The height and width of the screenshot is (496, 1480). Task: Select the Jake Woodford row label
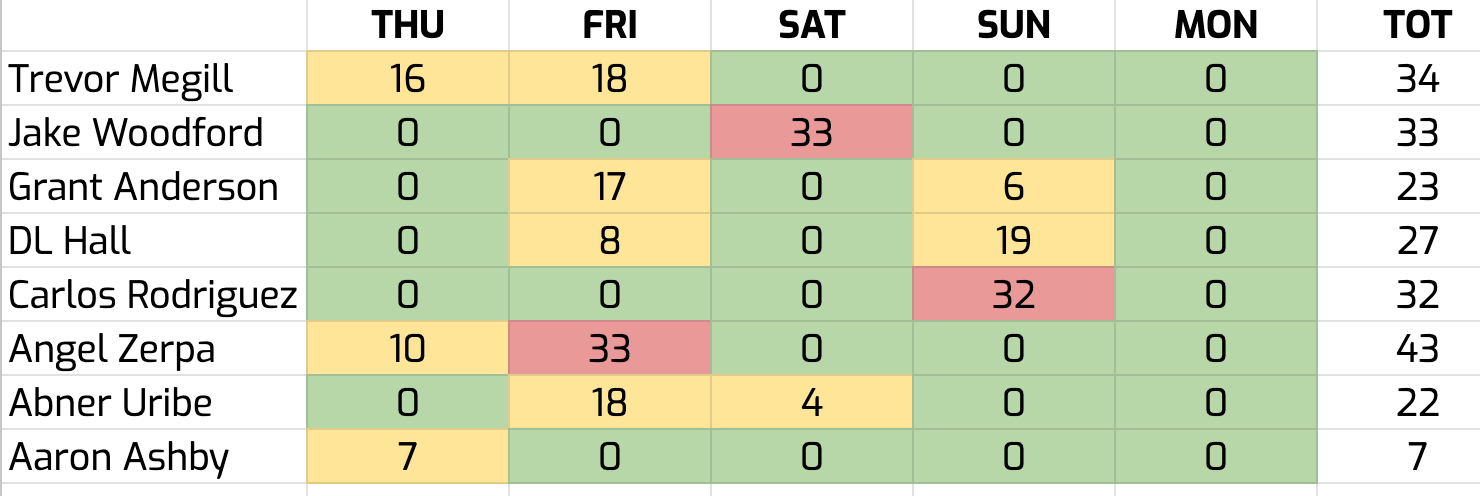(137, 133)
